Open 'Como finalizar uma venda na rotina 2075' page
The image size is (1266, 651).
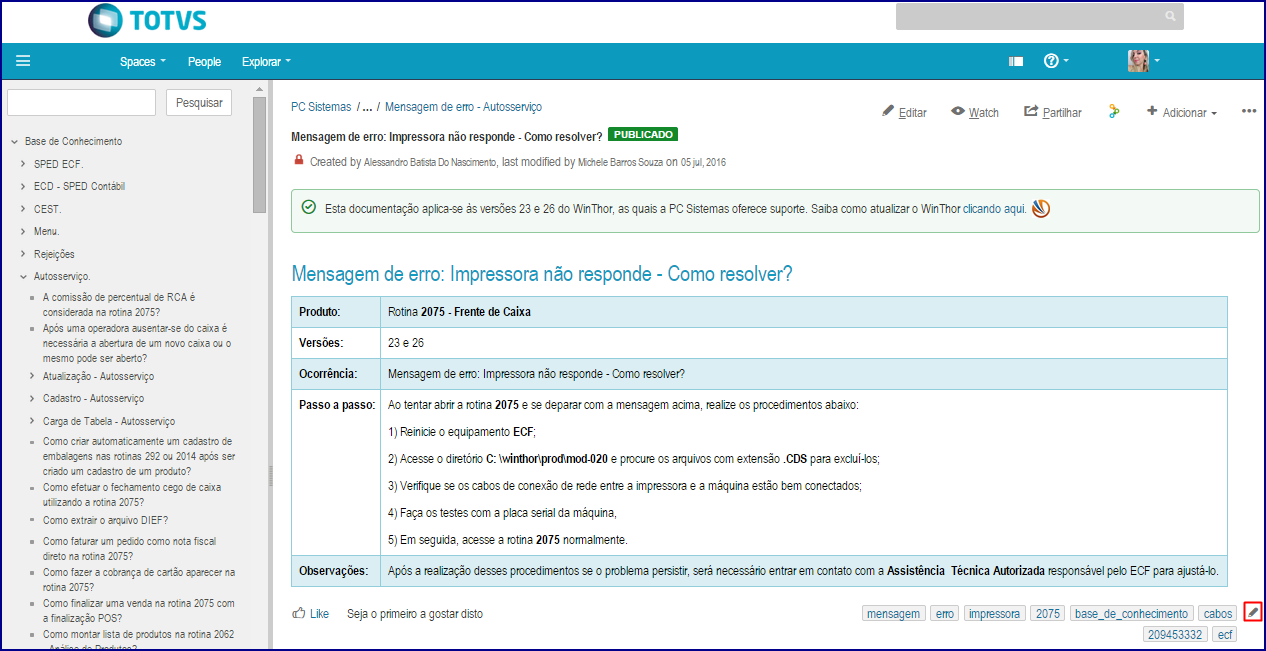click(138, 610)
